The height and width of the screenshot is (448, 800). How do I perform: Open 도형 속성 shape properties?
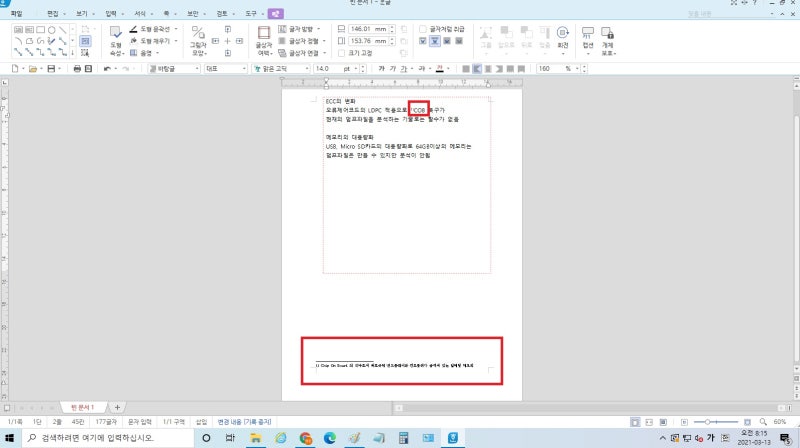(116, 41)
